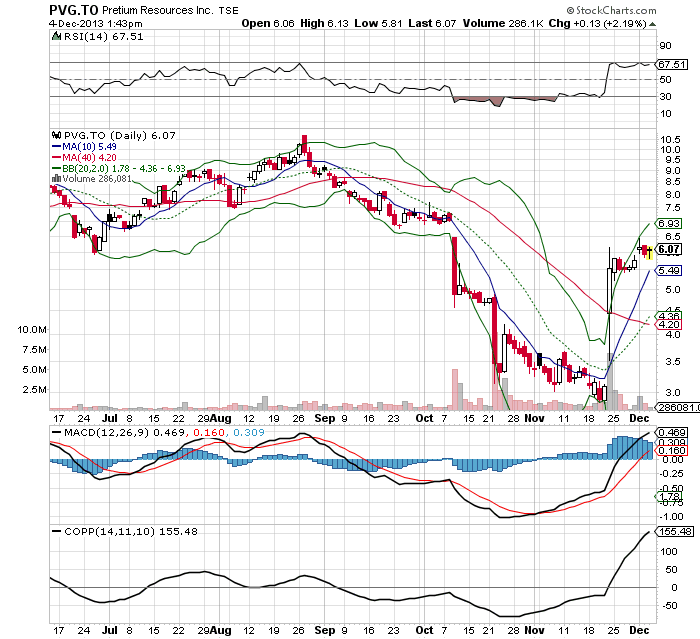Image resolution: width=700 pixels, height=639 pixels.
Task: Click the Nov label under the COPP panel
Action: [x=534, y=631]
